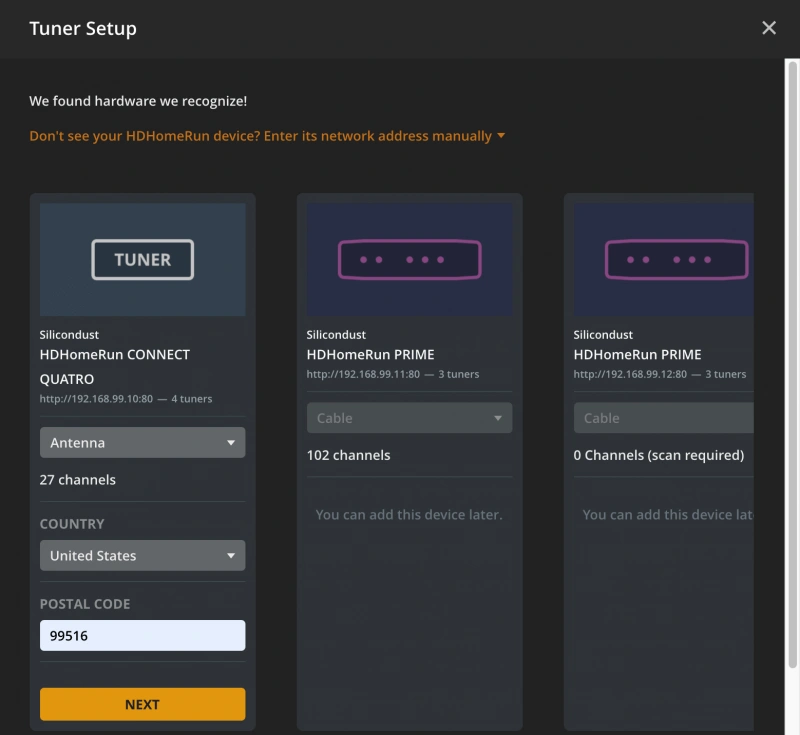Click the TUNER image on CONNECT QUATRO card
800x735 pixels.
pos(142,260)
